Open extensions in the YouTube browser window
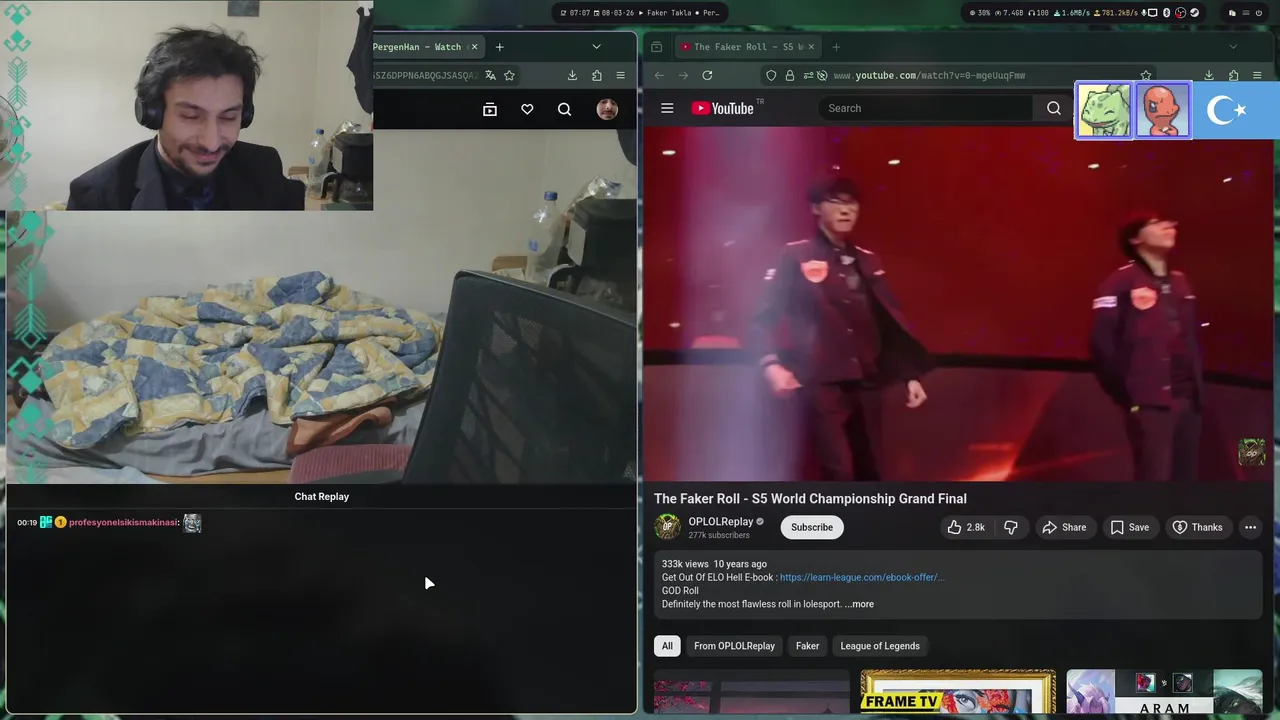This screenshot has width=1280, height=720. coord(1233,75)
